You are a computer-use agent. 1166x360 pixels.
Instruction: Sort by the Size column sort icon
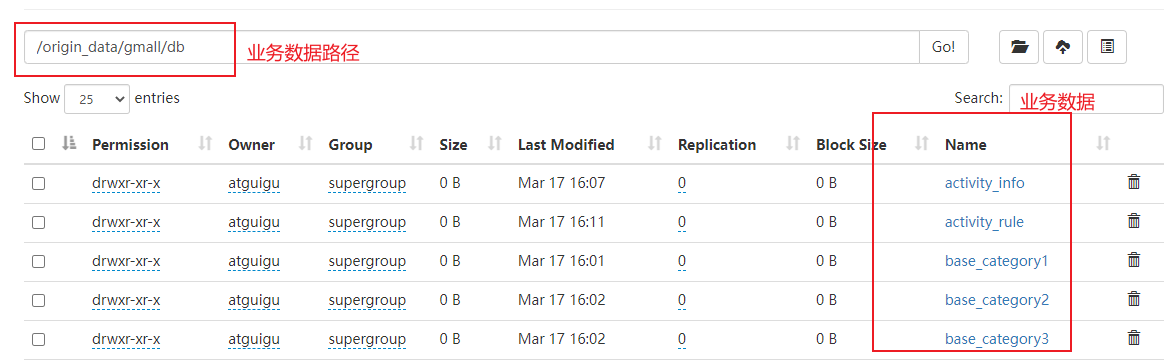(x=495, y=144)
